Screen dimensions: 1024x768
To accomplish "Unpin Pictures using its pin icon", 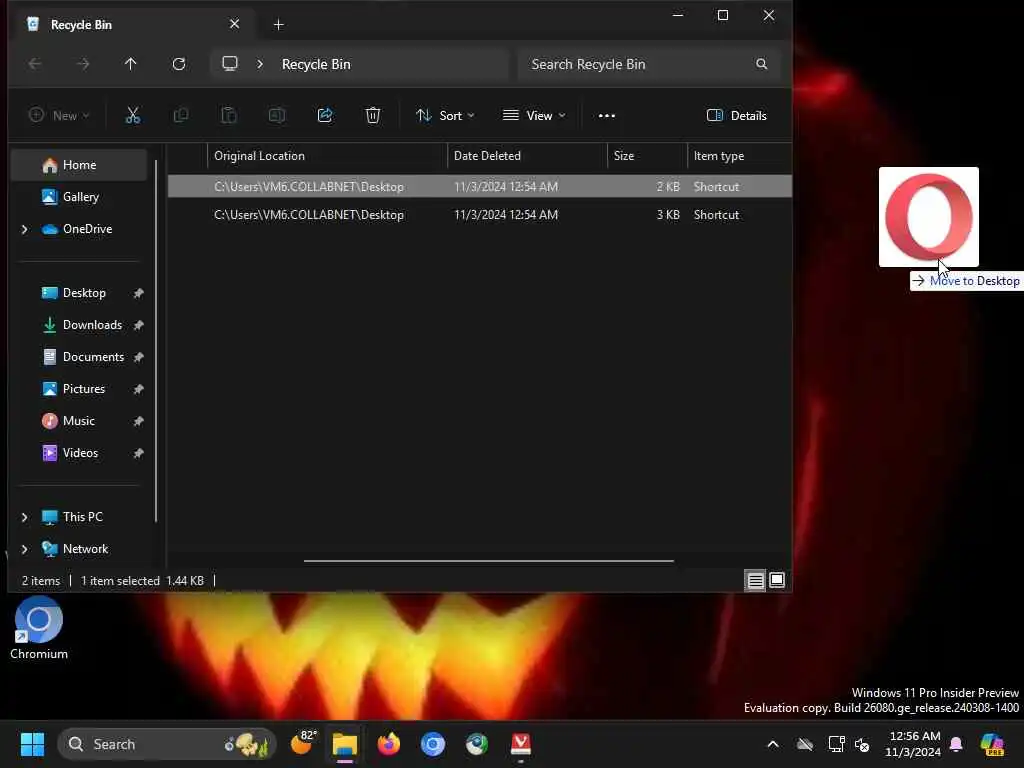I will [x=138, y=389].
